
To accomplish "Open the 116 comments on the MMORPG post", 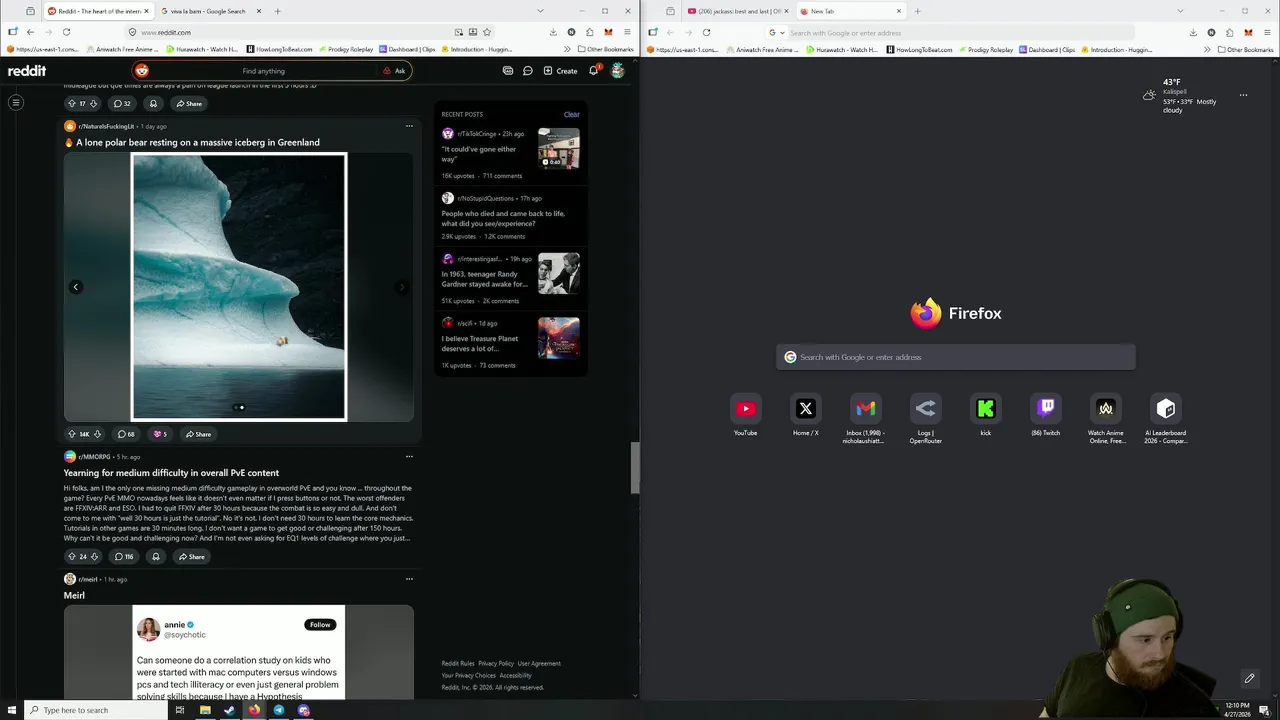I will [x=124, y=557].
